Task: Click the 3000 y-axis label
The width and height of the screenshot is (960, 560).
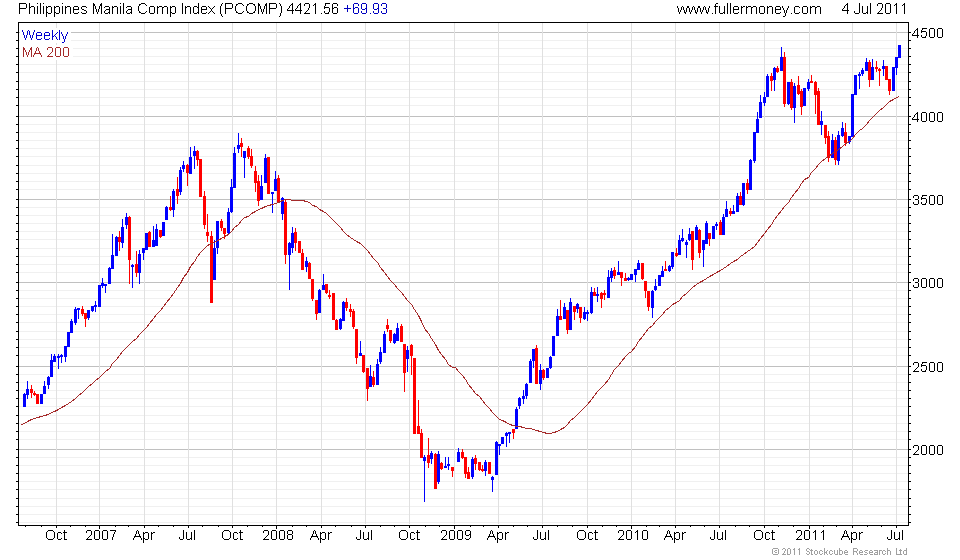Action: click(x=928, y=283)
